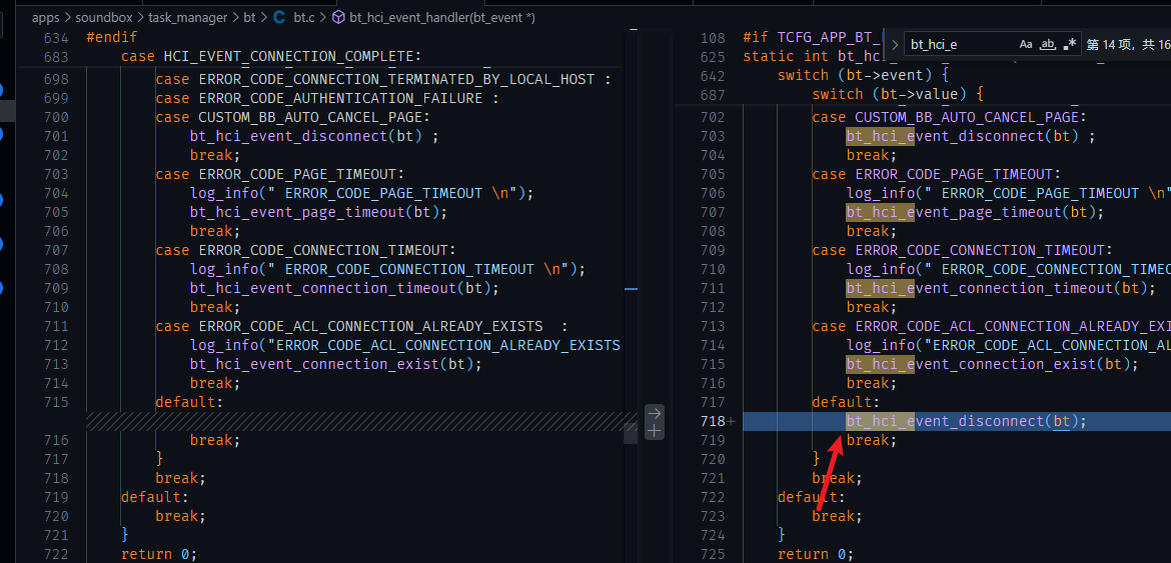This screenshot has height=563, width=1171.
Task: Click the default: label on right line 717
Action: 845,402
